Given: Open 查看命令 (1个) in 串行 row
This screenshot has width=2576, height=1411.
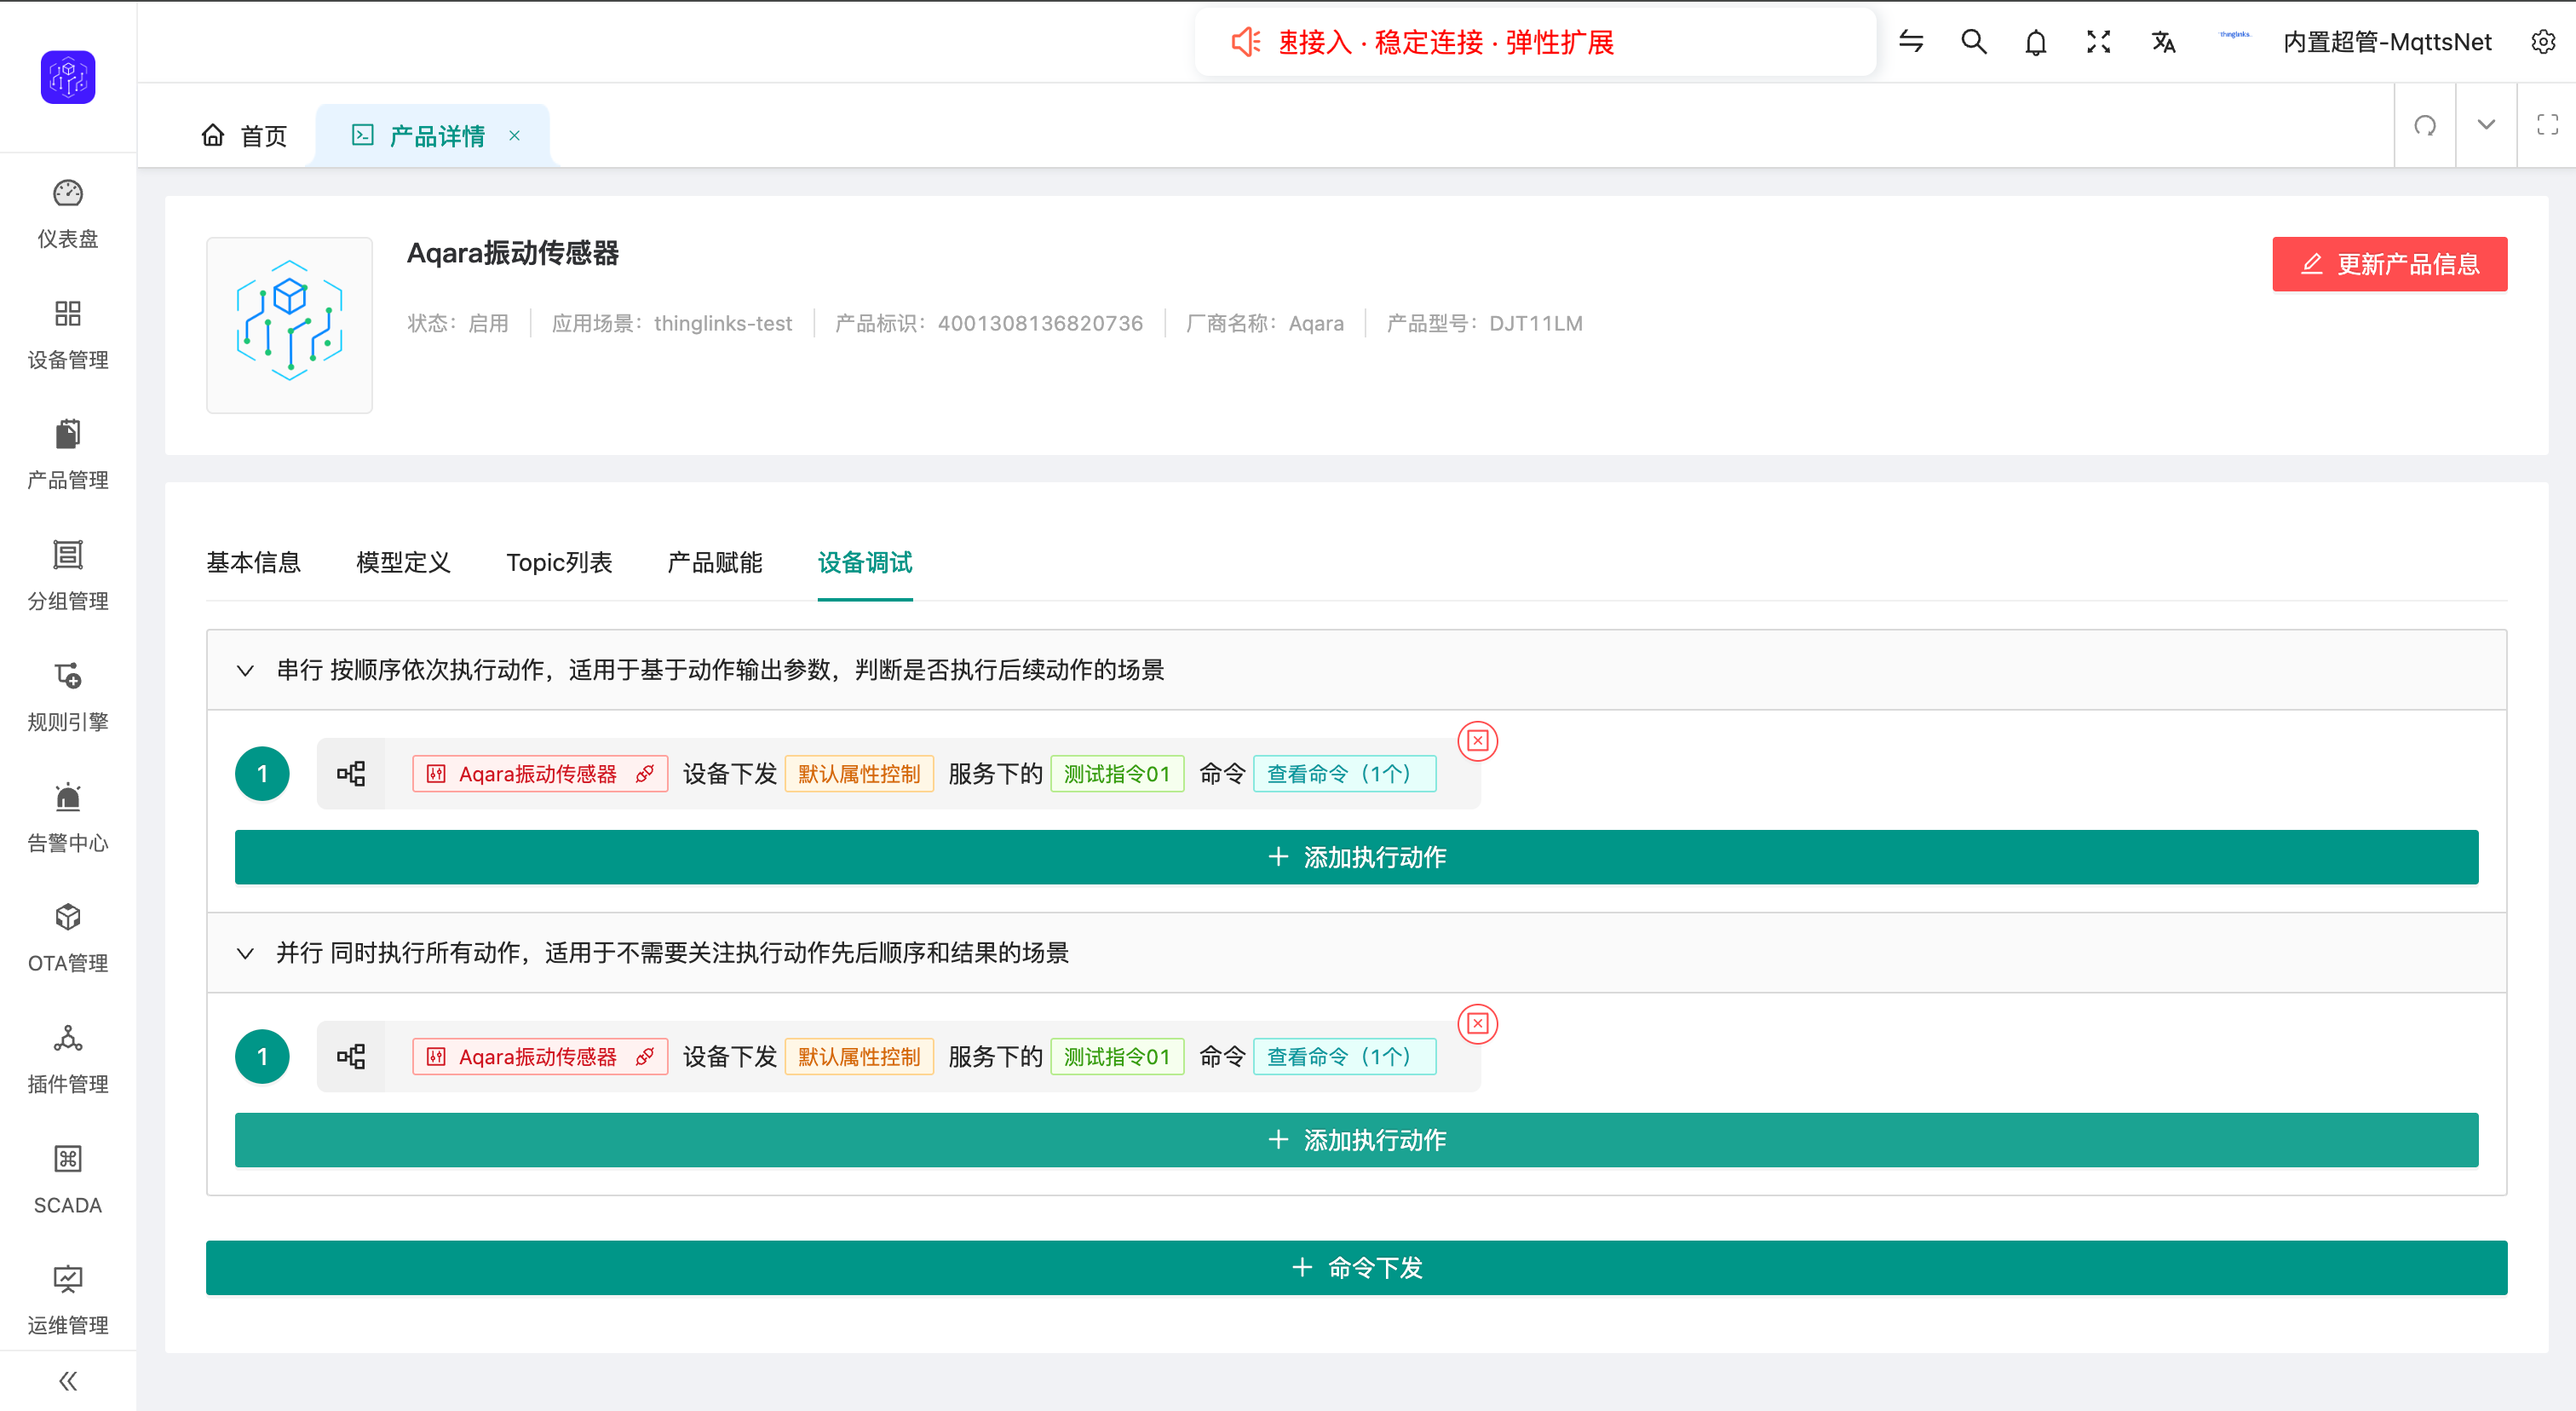Looking at the screenshot, I should [1344, 773].
